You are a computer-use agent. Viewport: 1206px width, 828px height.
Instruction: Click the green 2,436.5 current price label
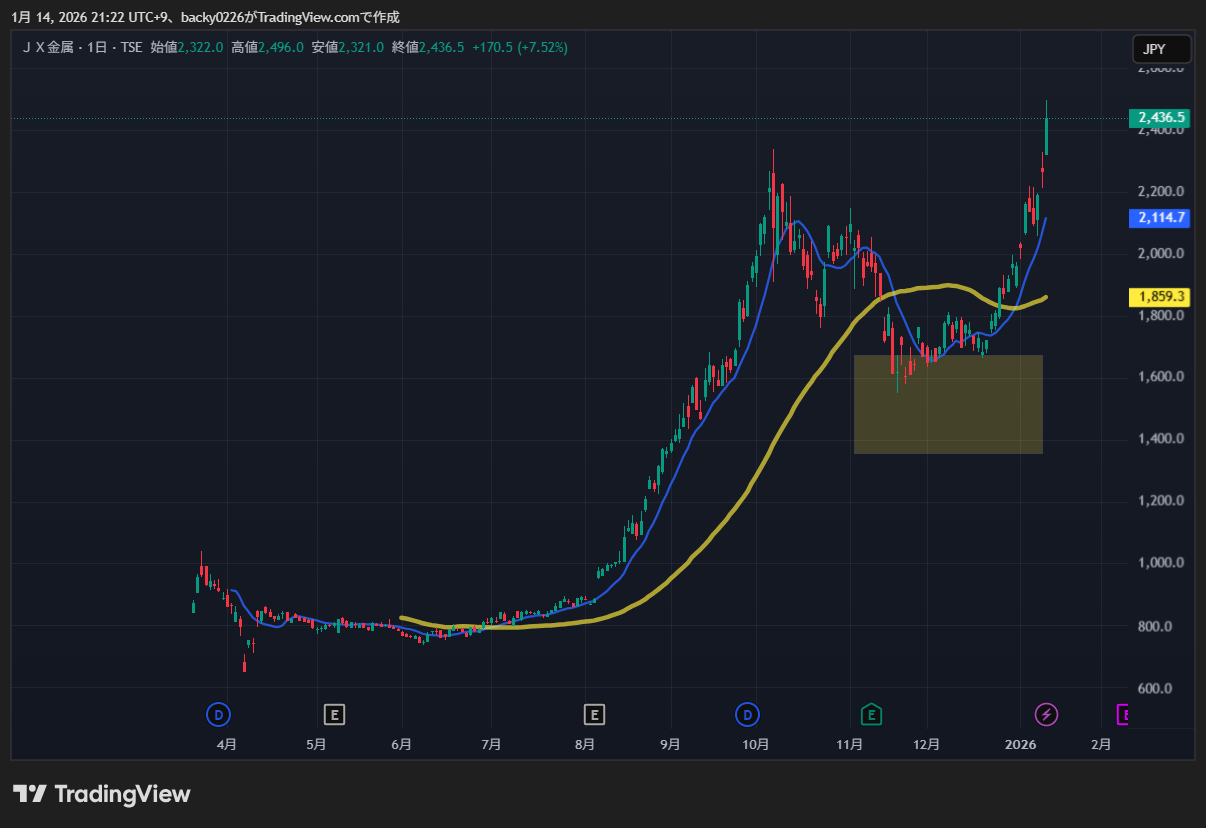click(x=1161, y=118)
